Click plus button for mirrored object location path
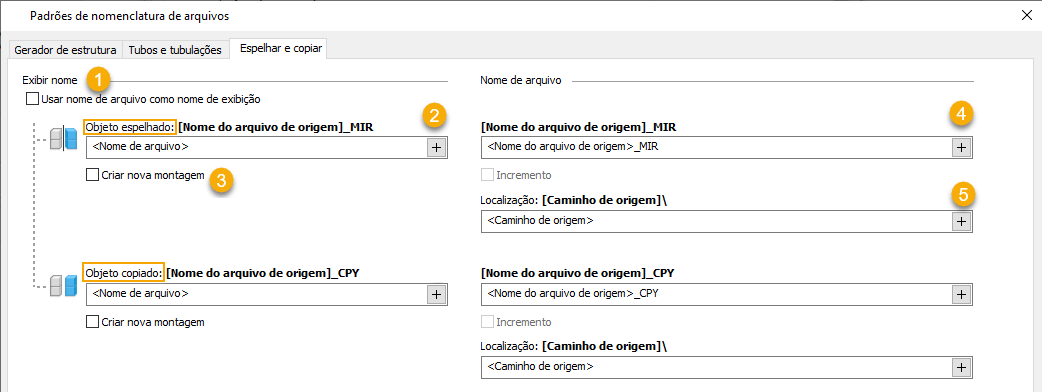Image resolution: width=1042 pixels, height=392 pixels. click(961, 222)
